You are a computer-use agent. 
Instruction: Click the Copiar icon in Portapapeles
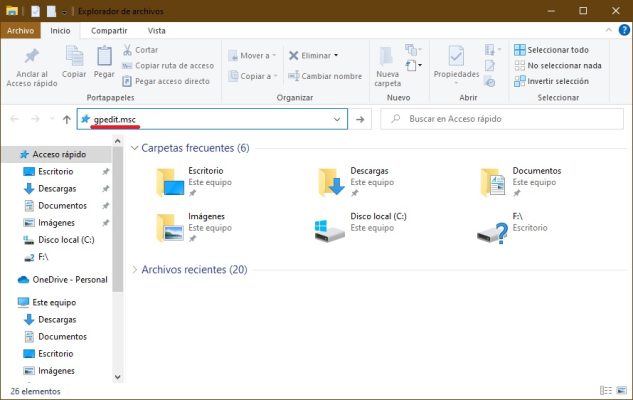point(74,55)
